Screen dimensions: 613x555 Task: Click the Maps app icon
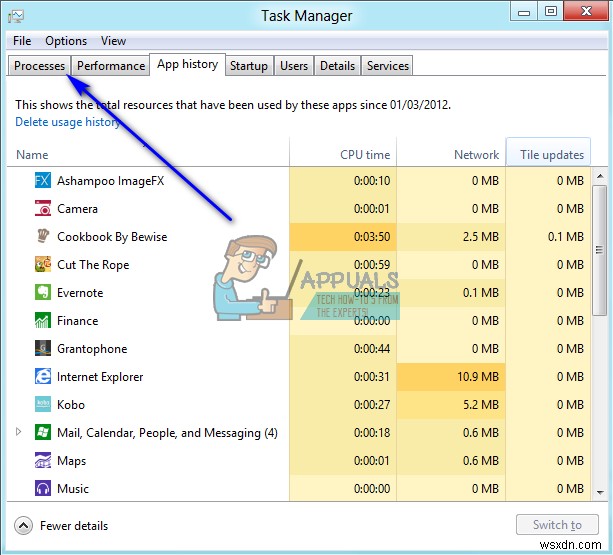click(x=43, y=460)
